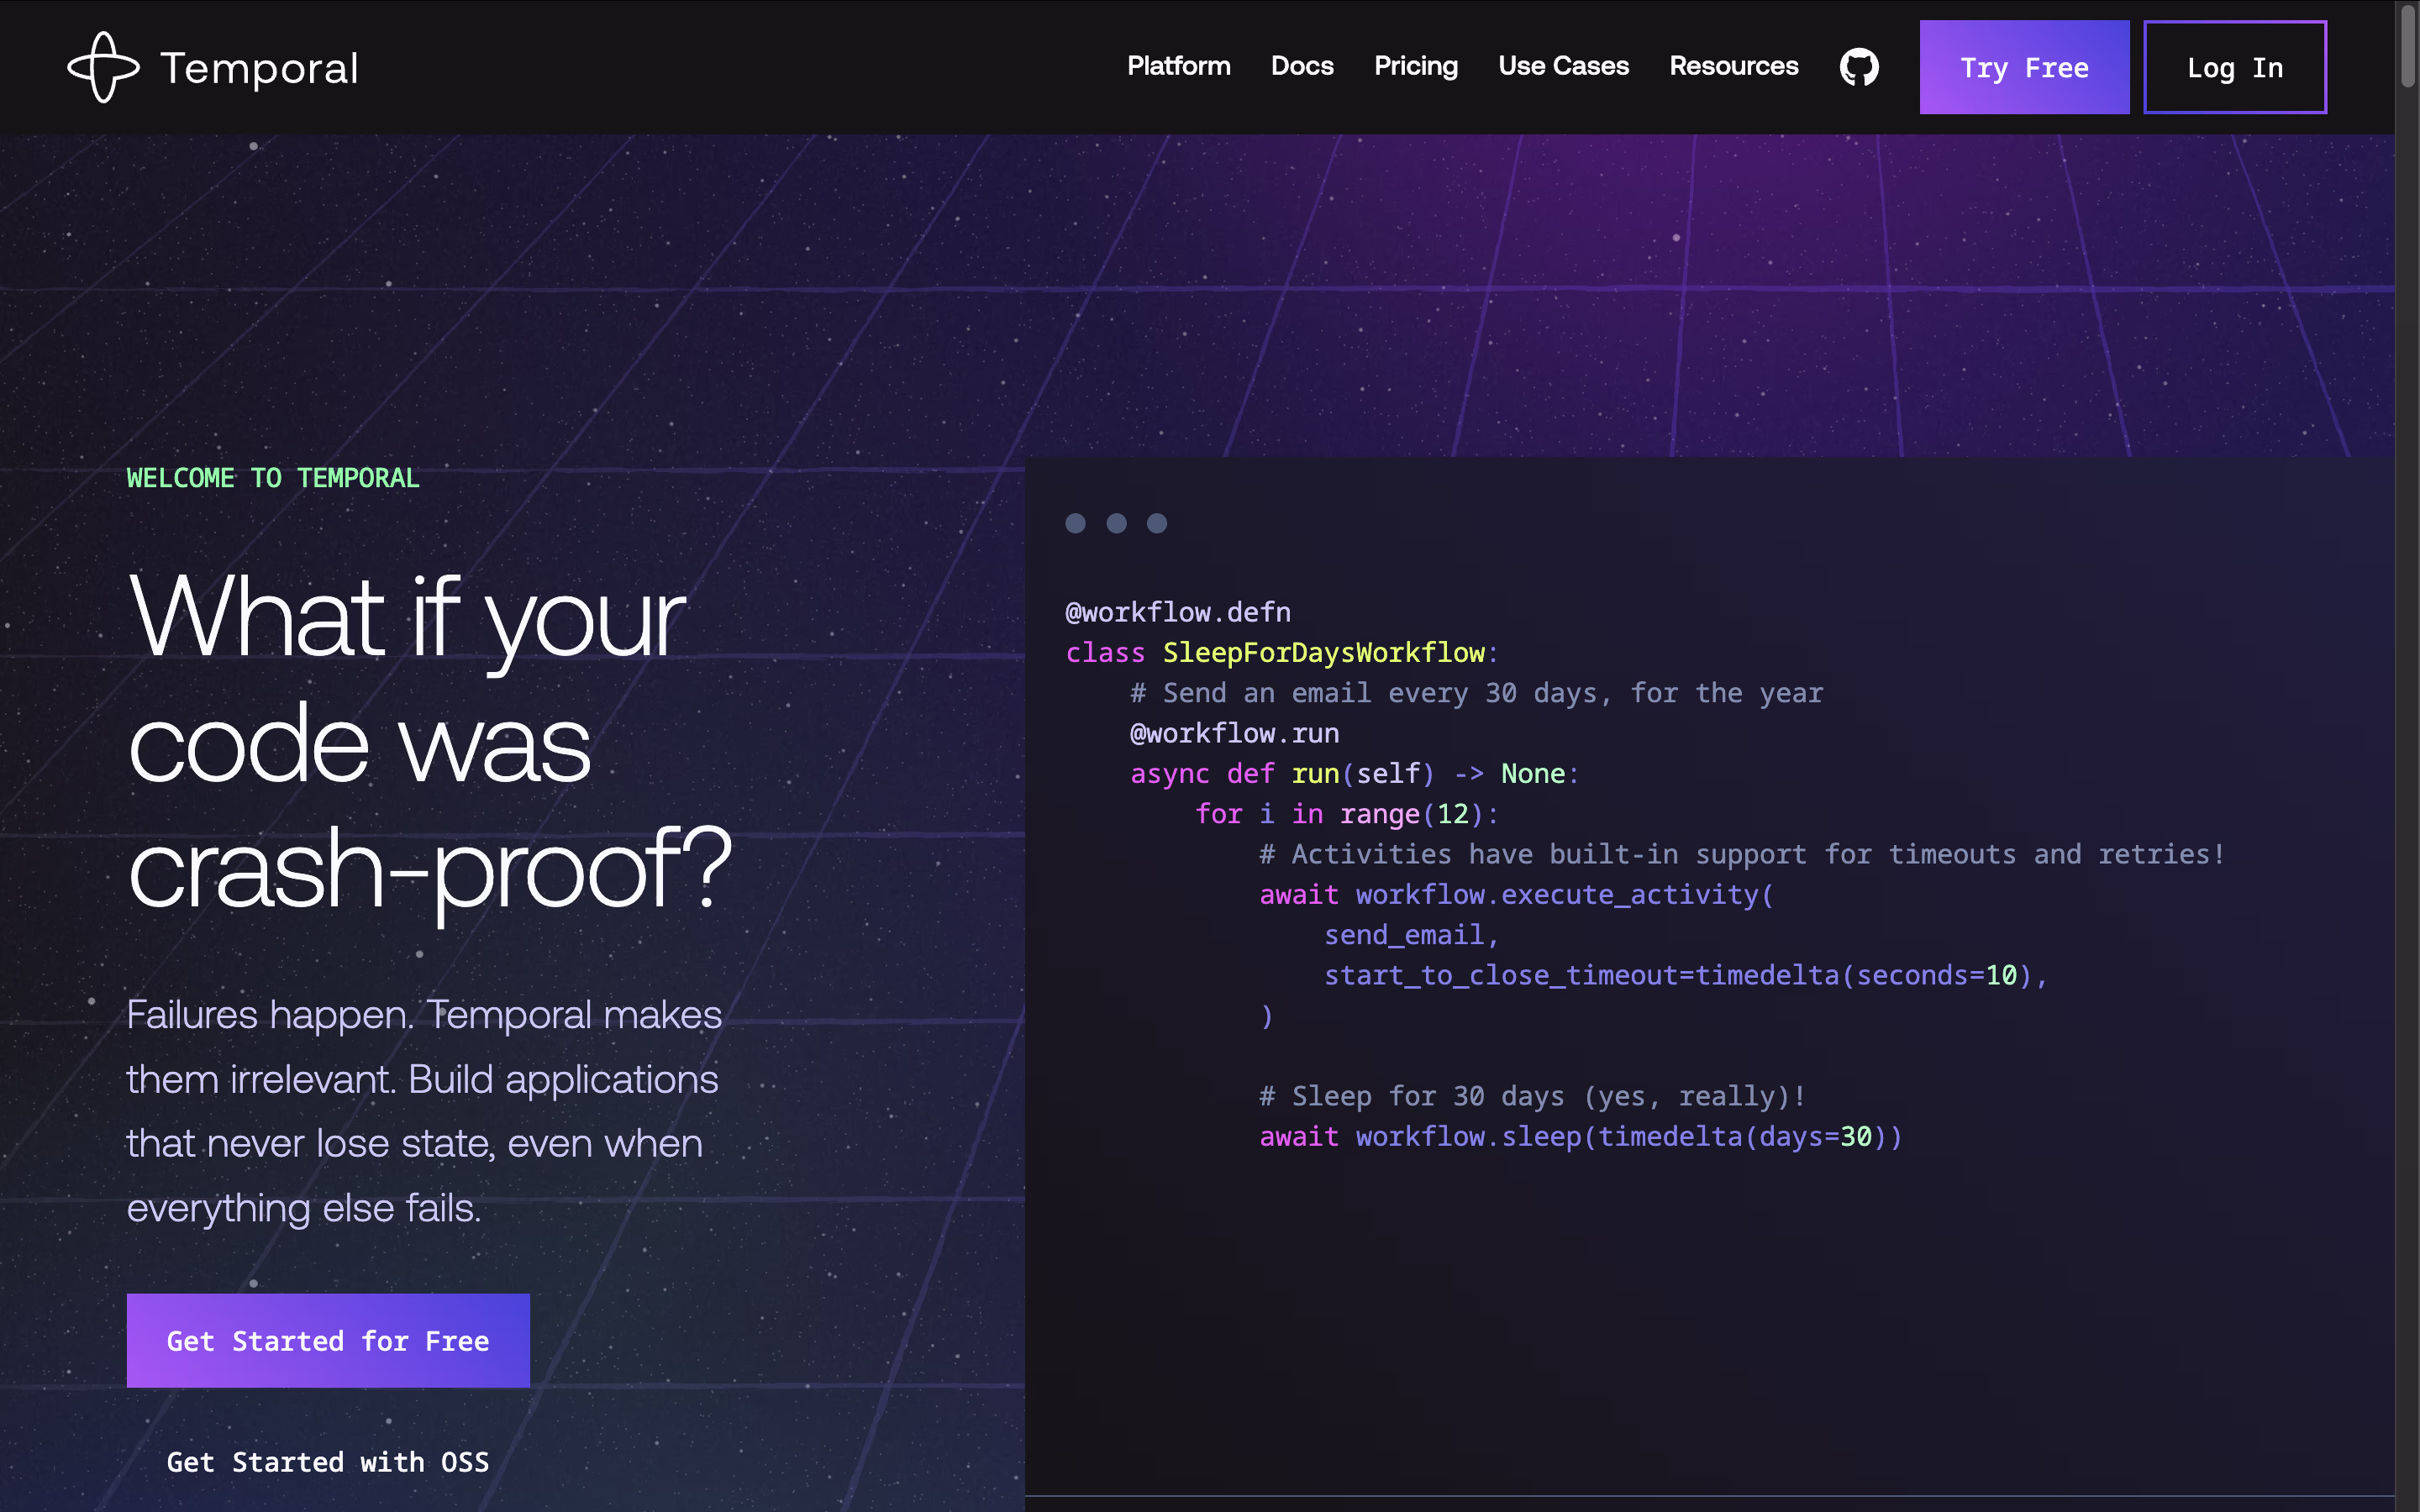Click the page vertical scrollbar thumb
This screenshot has width=2420, height=1512.
(x=2408, y=45)
